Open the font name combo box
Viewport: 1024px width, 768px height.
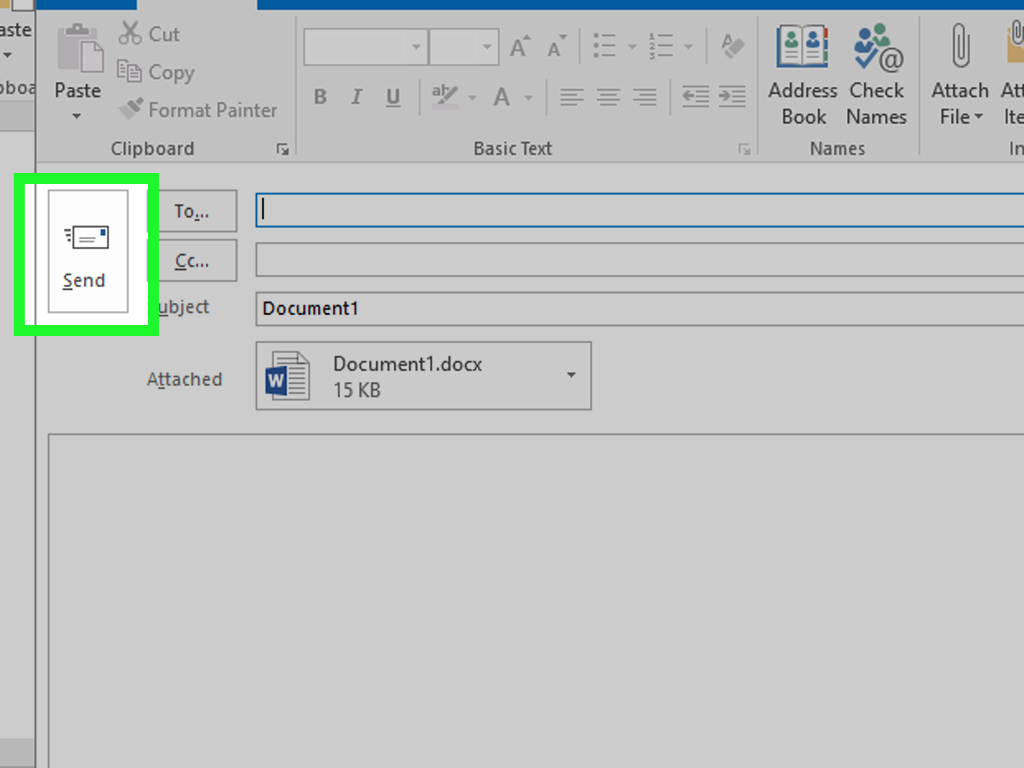(366, 47)
